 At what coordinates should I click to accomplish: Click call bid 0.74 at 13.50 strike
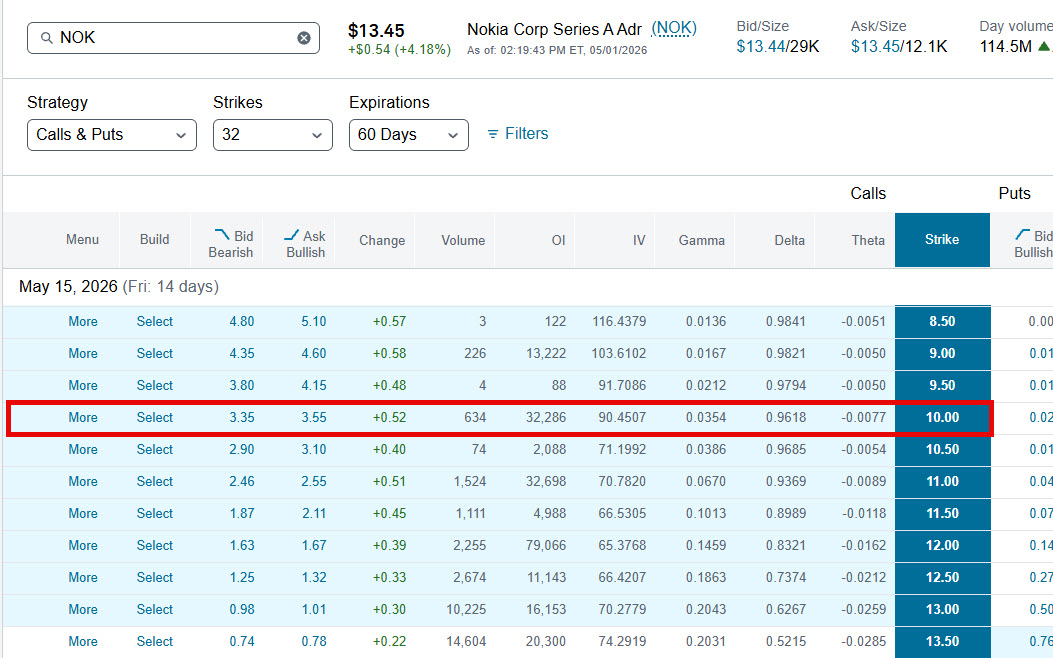242,641
